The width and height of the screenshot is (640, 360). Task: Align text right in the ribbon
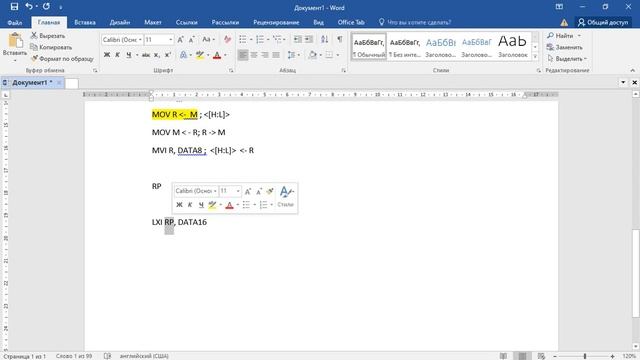tap(265, 55)
